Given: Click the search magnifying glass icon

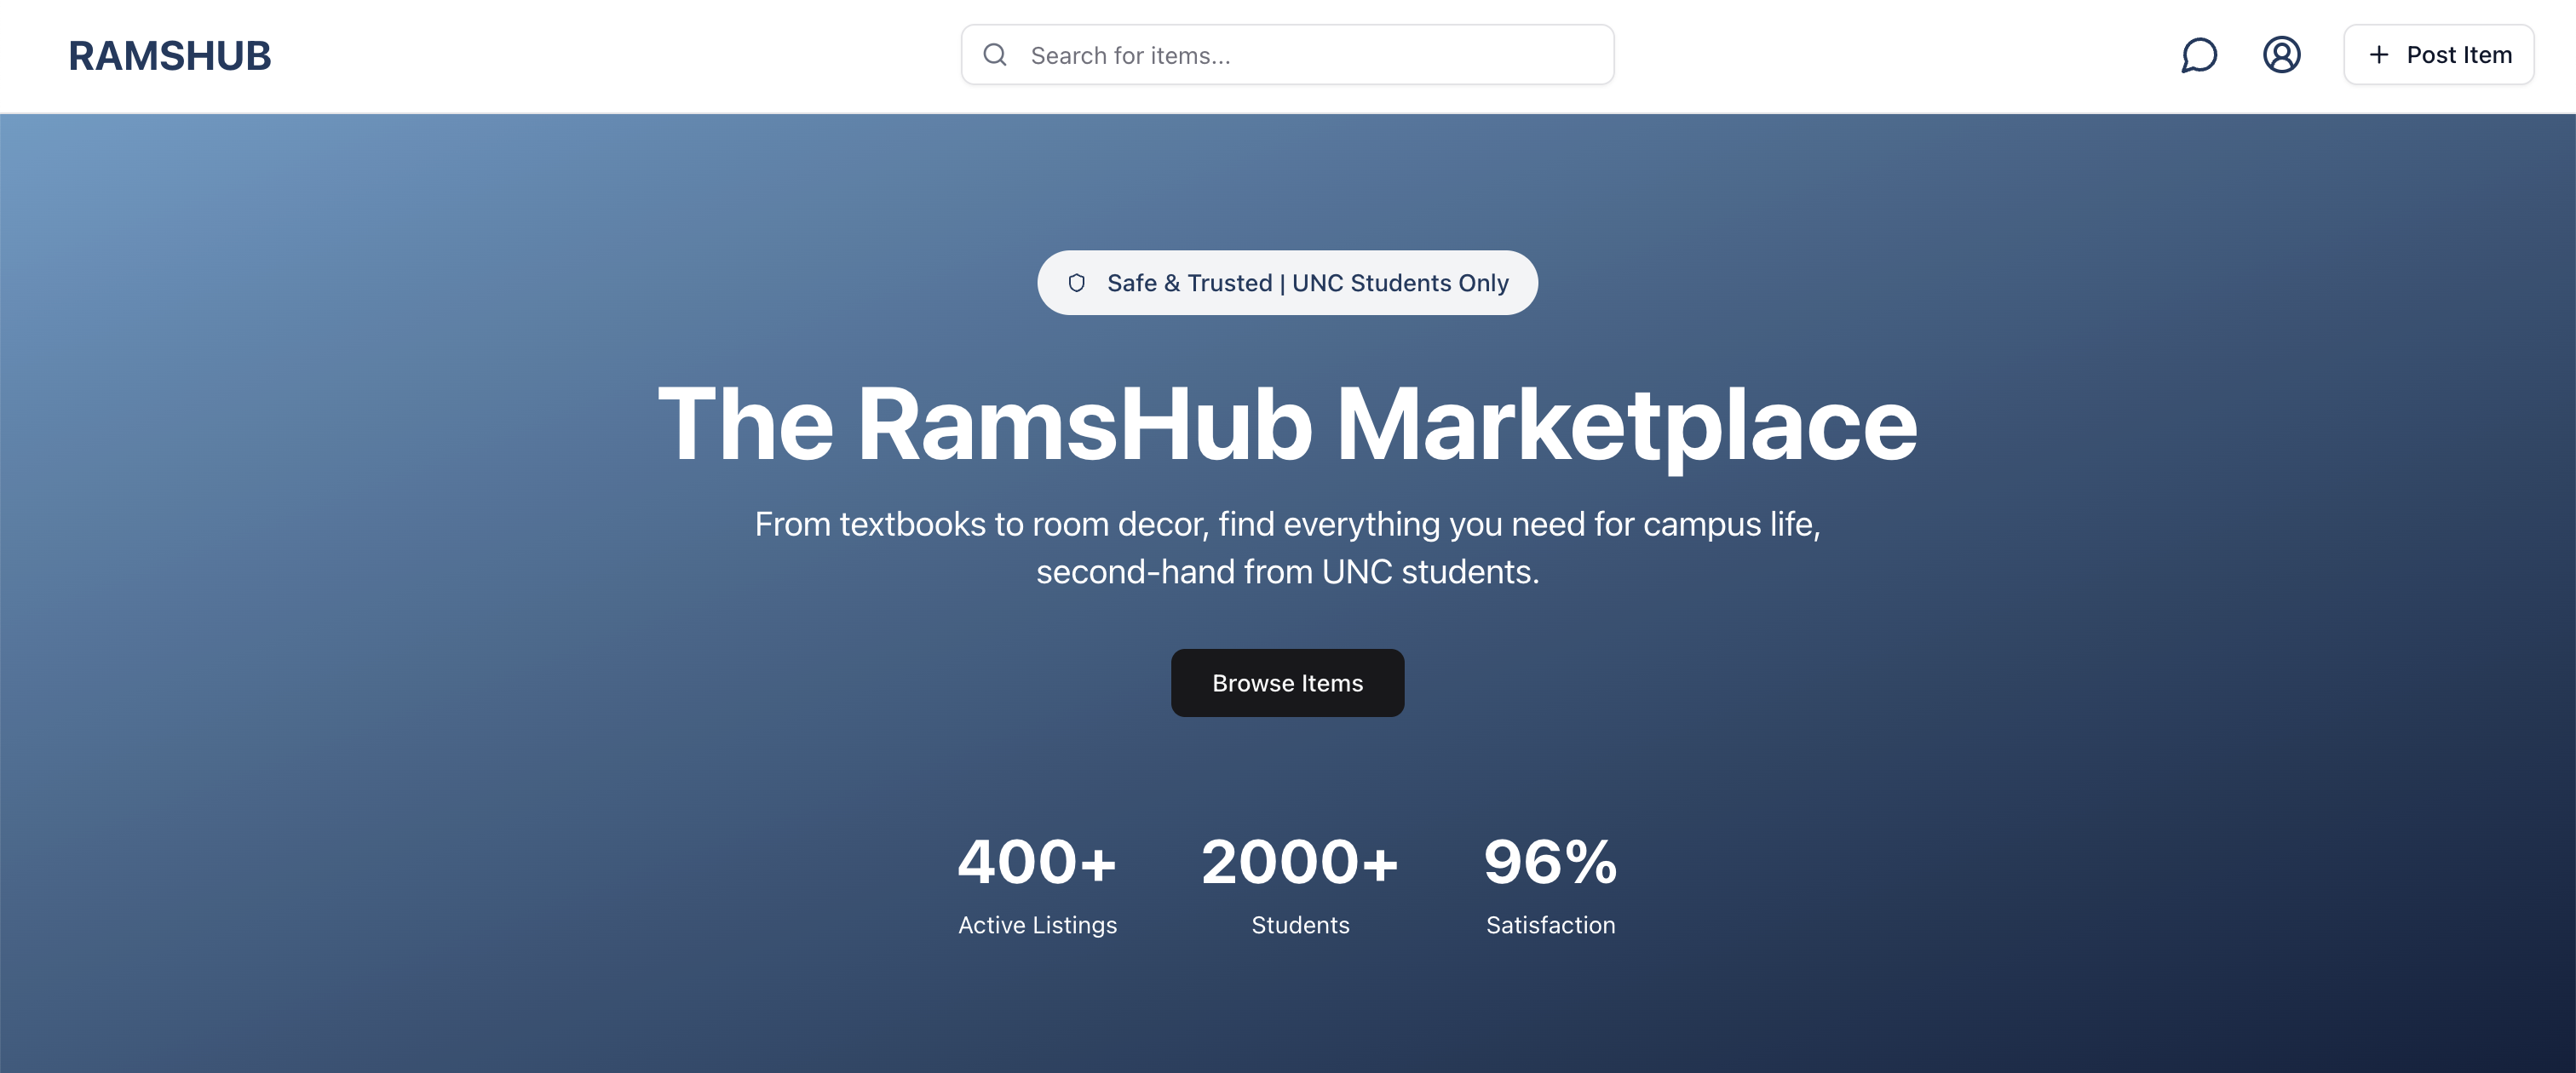Looking at the screenshot, I should click(x=994, y=55).
